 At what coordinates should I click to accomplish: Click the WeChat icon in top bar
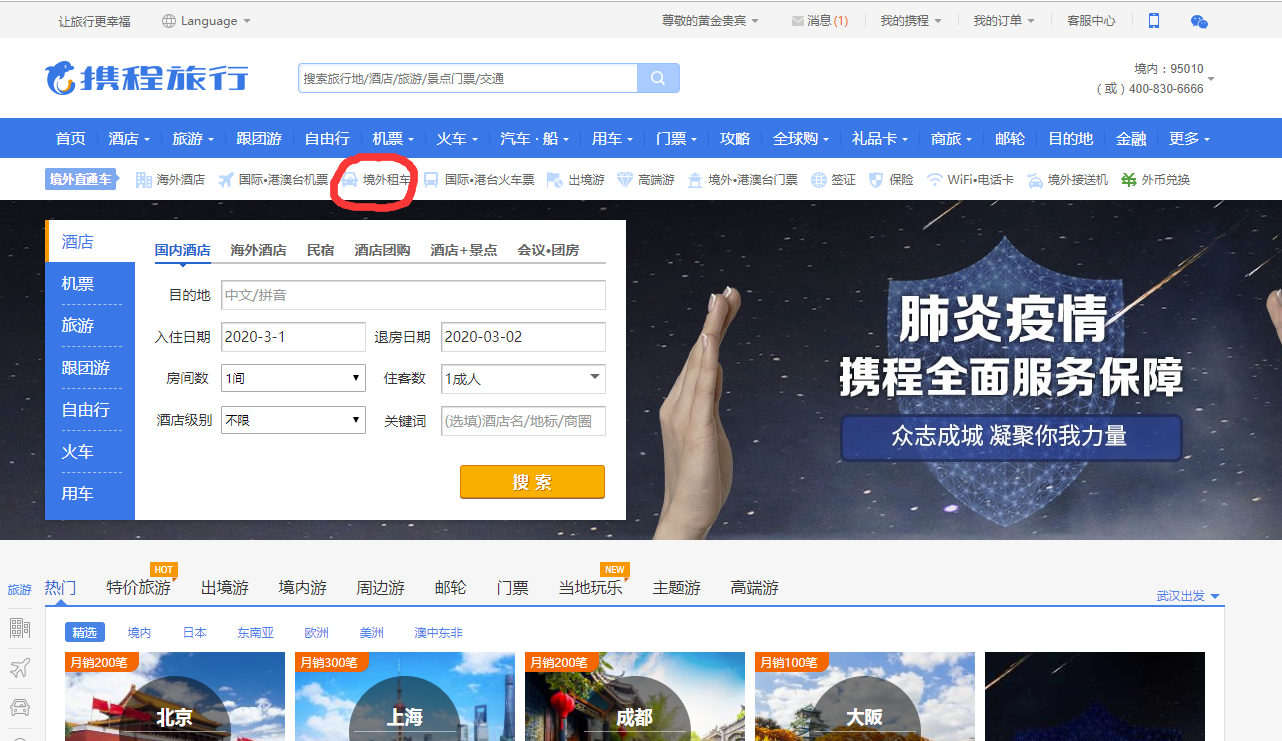pyautogui.click(x=1199, y=20)
